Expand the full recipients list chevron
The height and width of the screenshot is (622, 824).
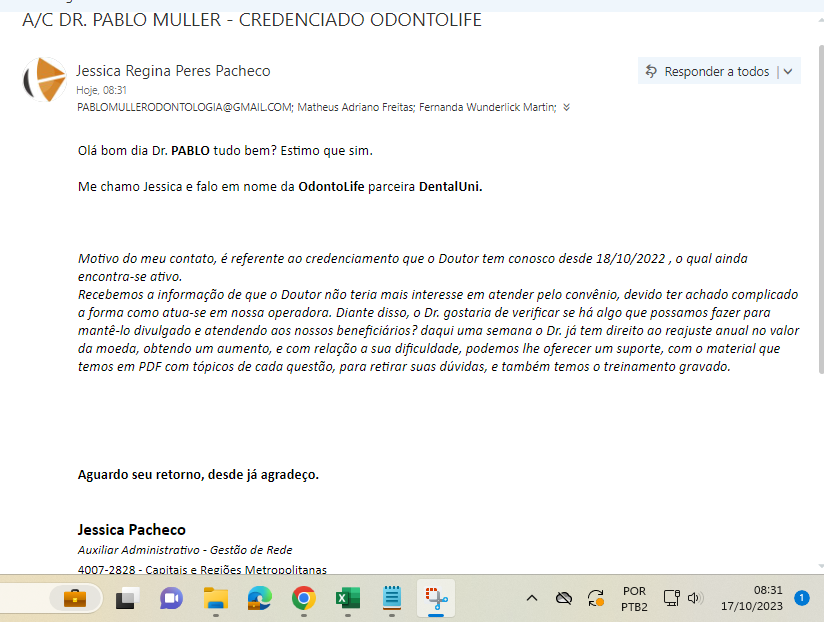(x=566, y=107)
